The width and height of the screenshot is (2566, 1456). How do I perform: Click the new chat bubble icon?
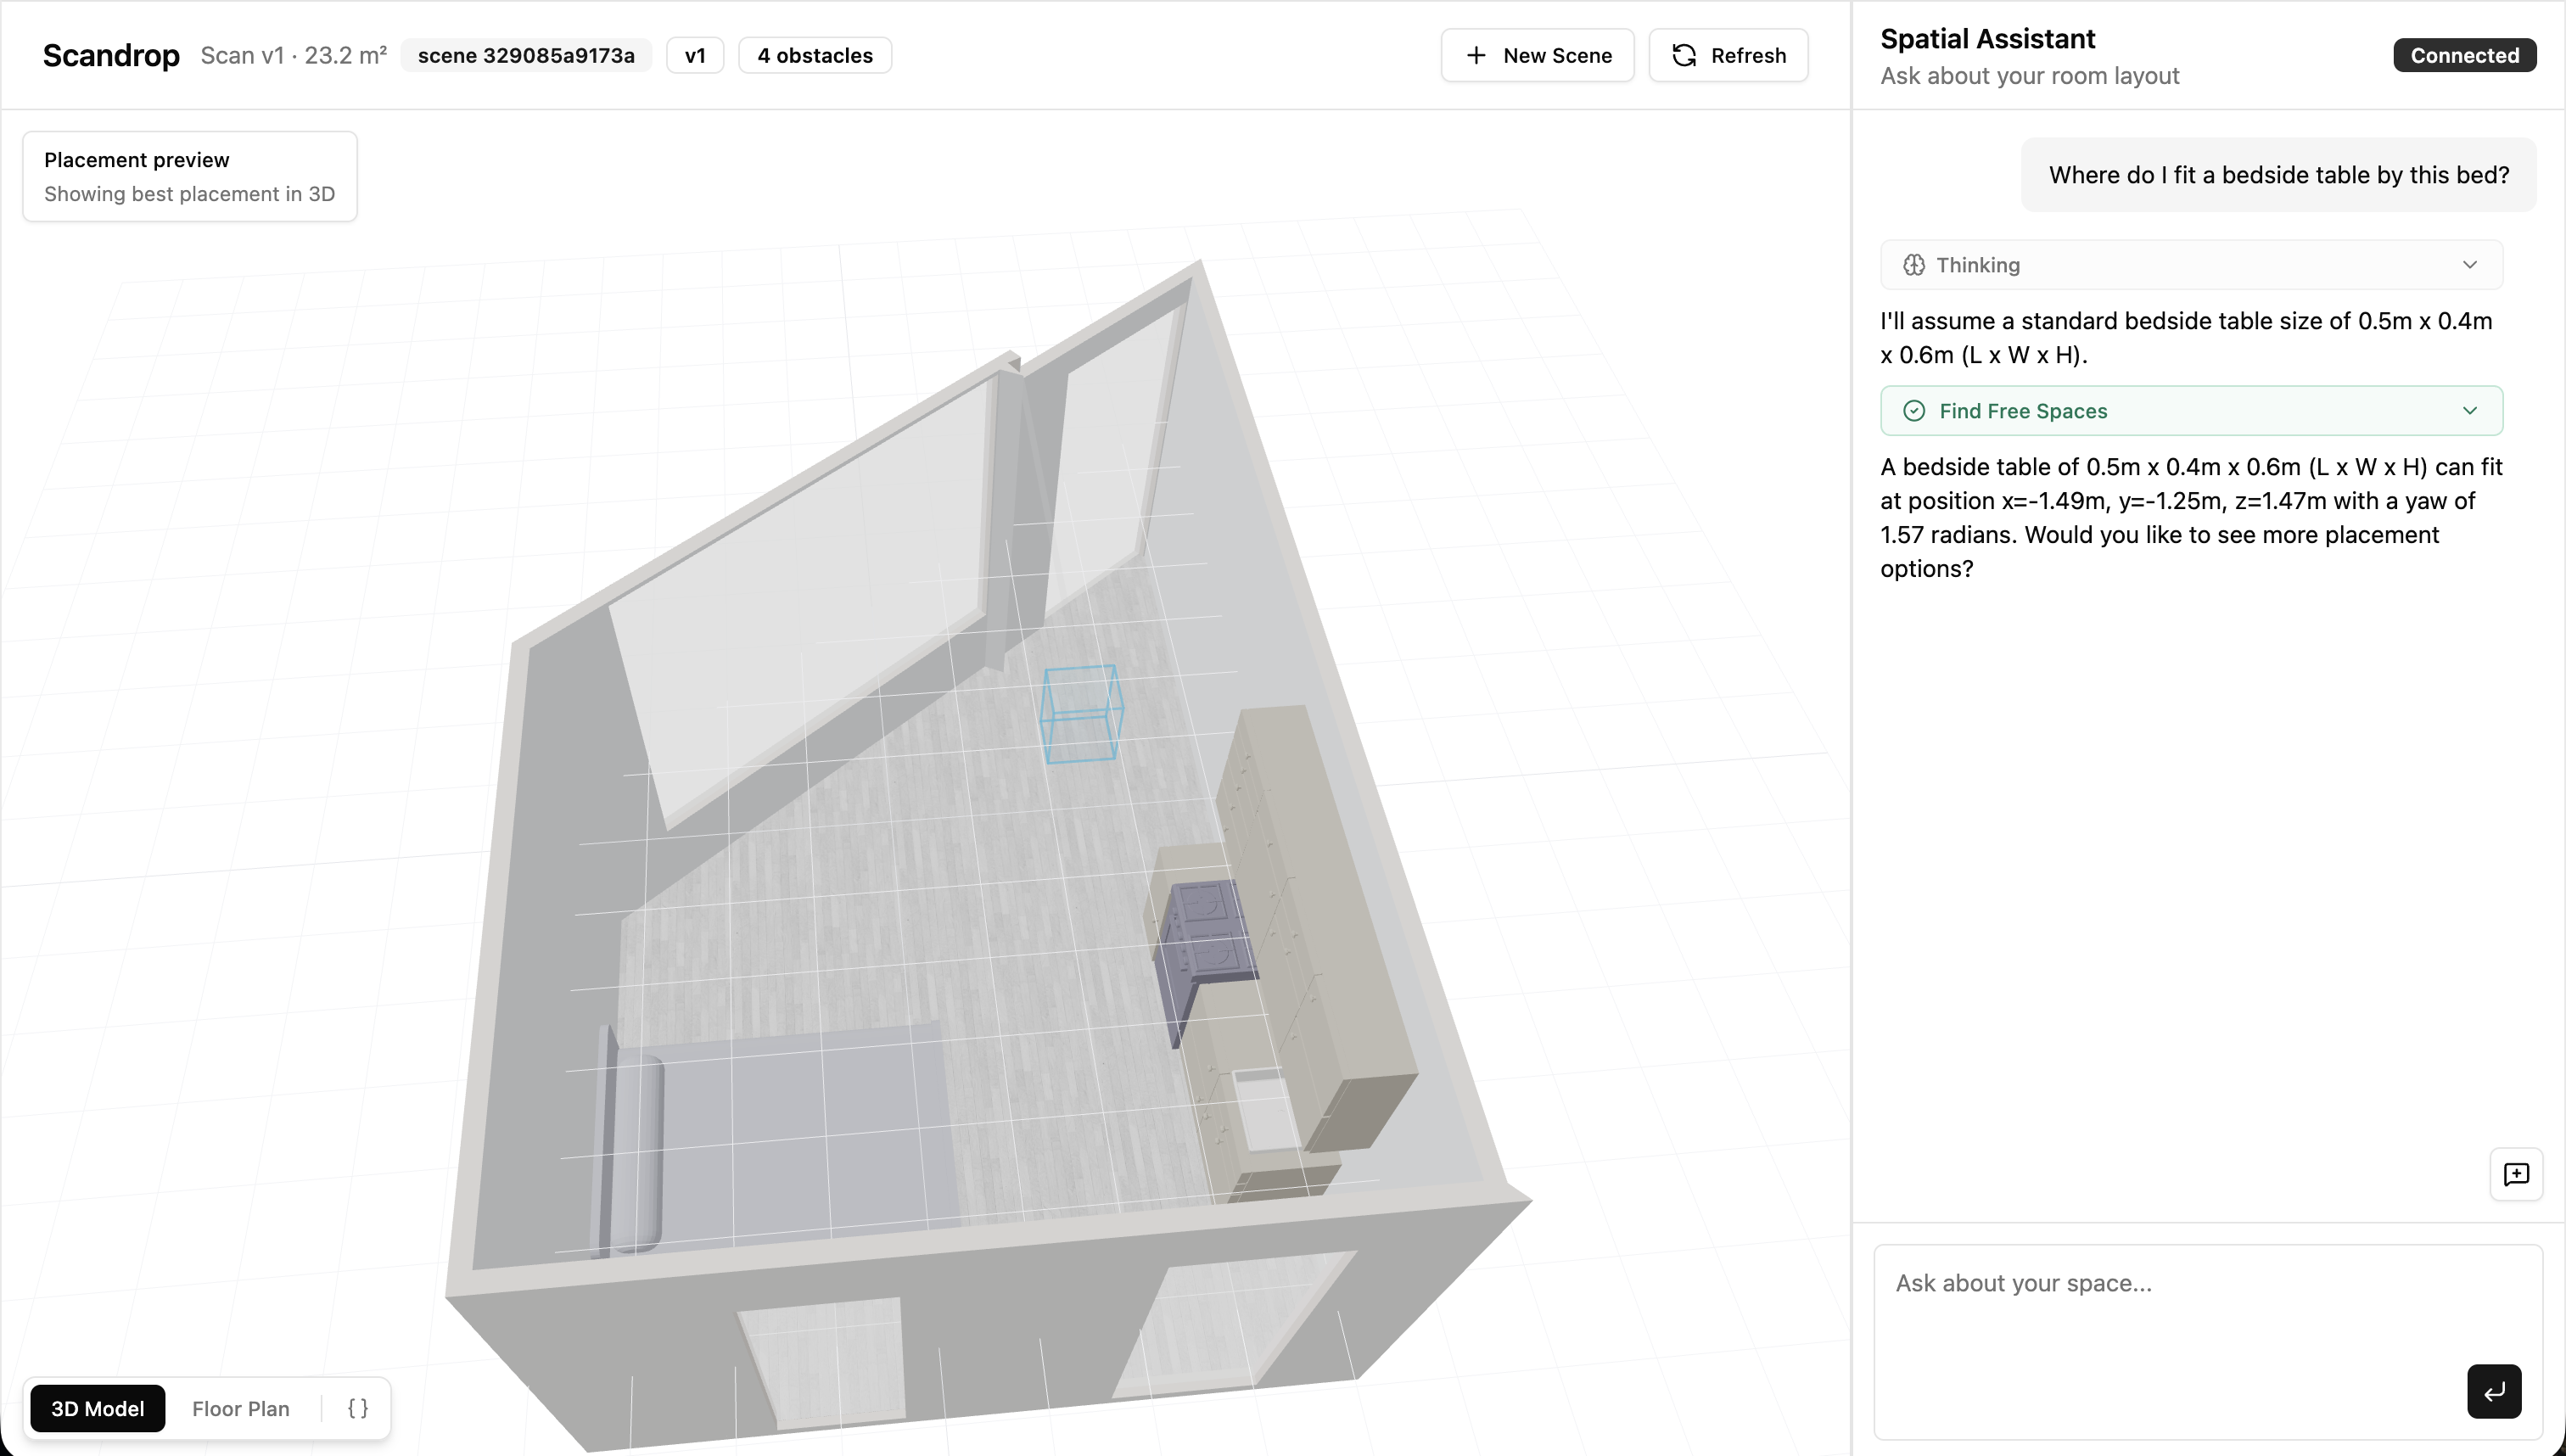2516,1174
